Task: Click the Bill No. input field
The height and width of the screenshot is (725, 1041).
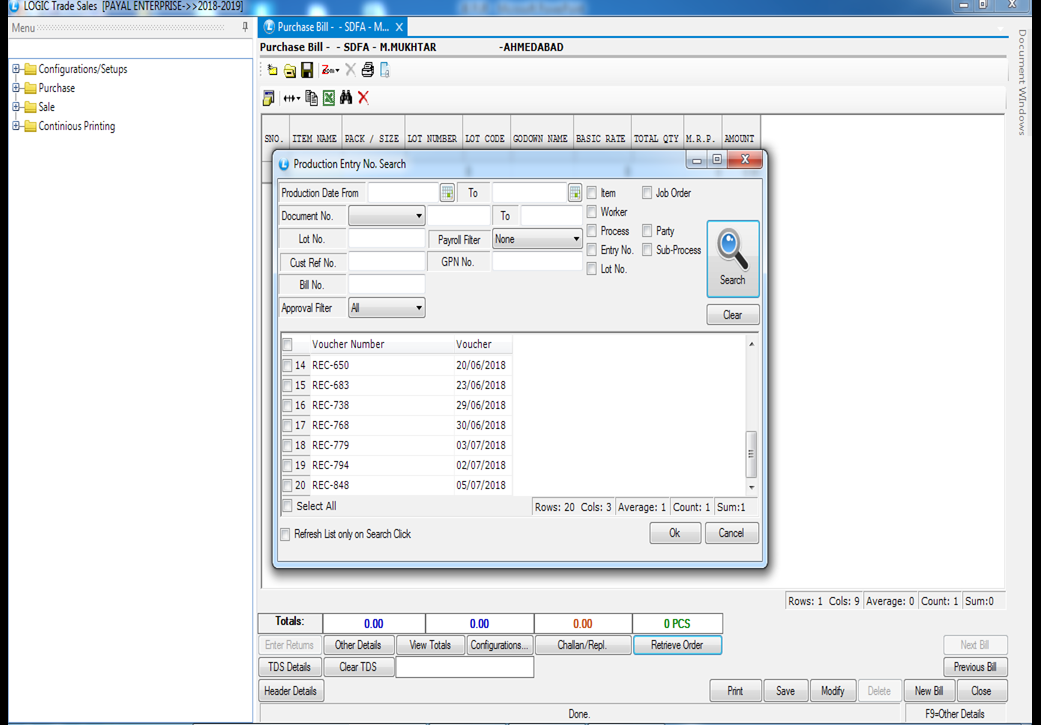Action: tap(386, 285)
